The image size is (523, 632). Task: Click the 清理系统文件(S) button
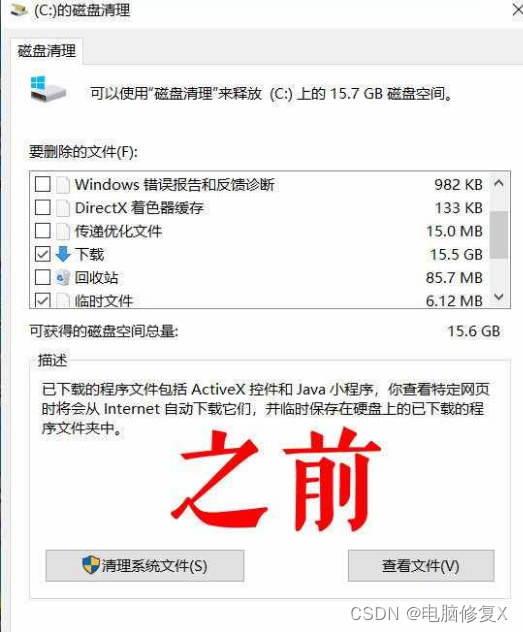click(x=145, y=565)
